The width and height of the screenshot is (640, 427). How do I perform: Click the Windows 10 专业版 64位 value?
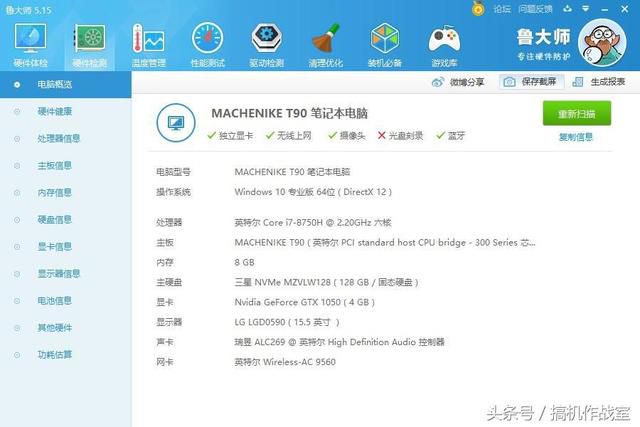tap(313, 192)
